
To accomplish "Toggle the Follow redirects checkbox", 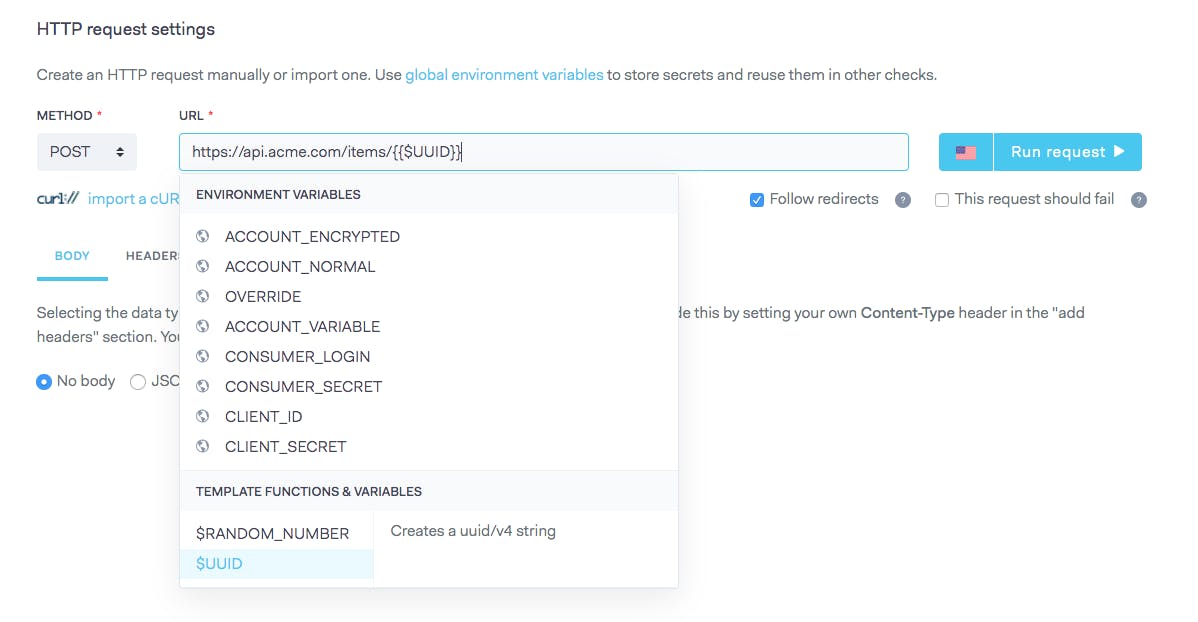I will (757, 200).
